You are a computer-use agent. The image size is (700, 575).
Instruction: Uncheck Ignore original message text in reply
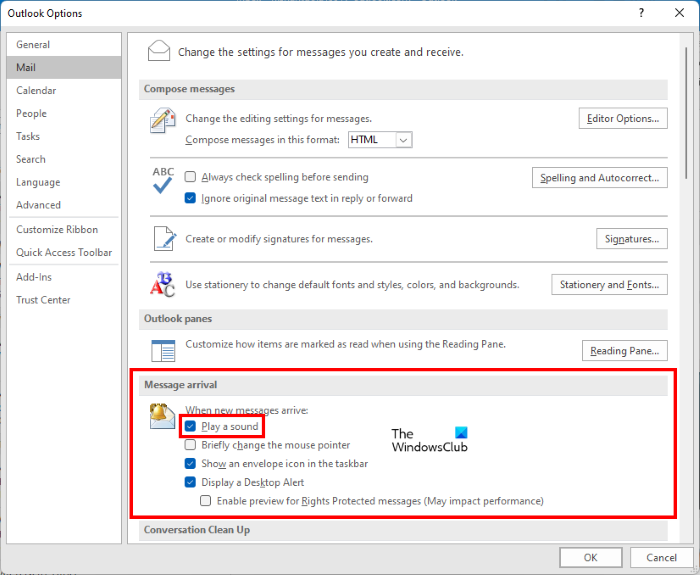[190, 198]
